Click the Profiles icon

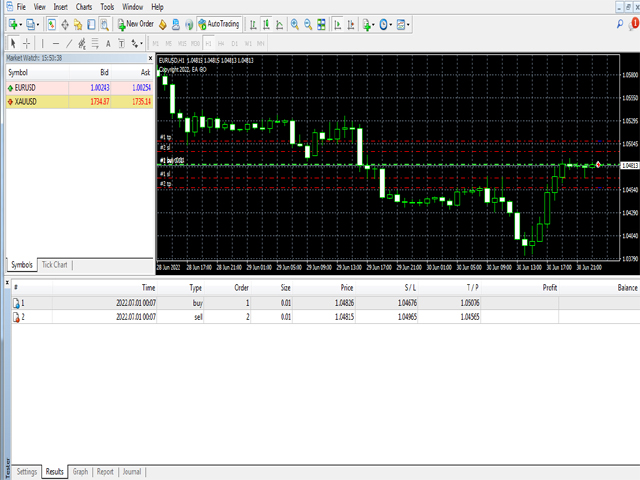click(31, 24)
